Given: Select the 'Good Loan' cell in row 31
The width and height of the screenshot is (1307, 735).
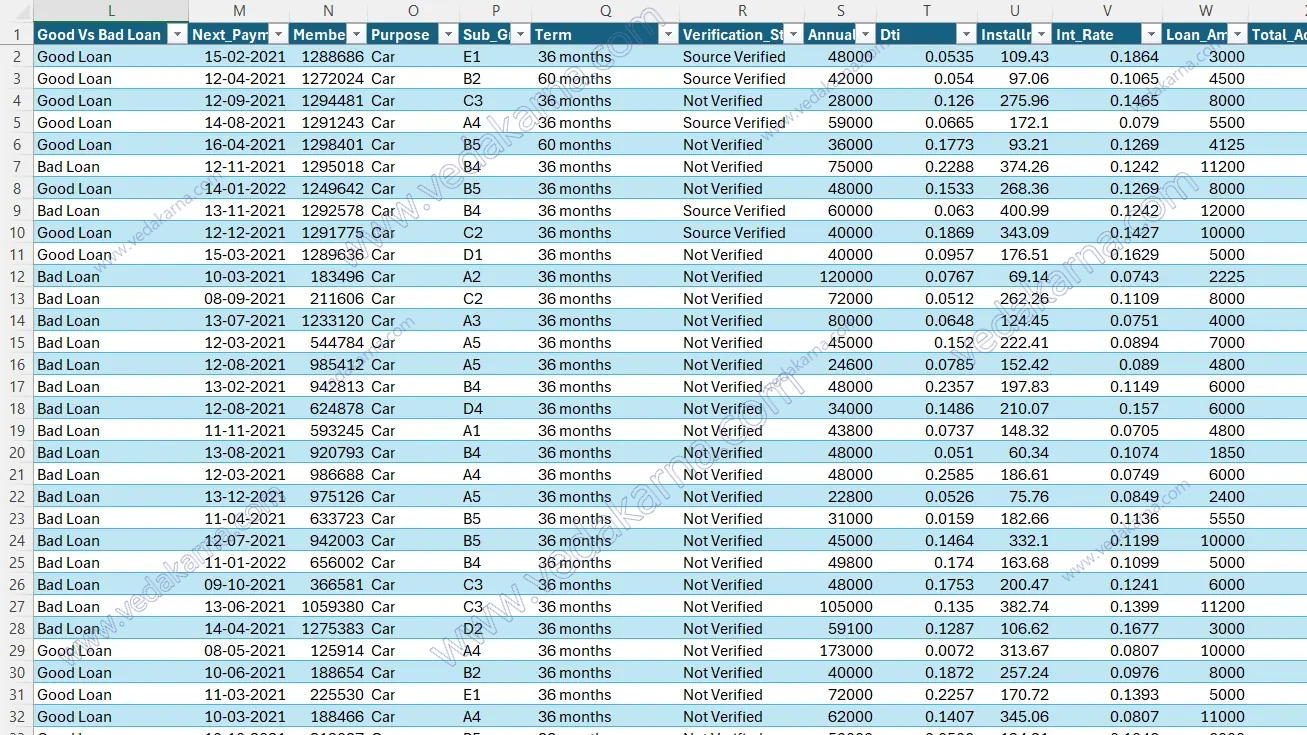Looking at the screenshot, I should (x=111, y=694).
